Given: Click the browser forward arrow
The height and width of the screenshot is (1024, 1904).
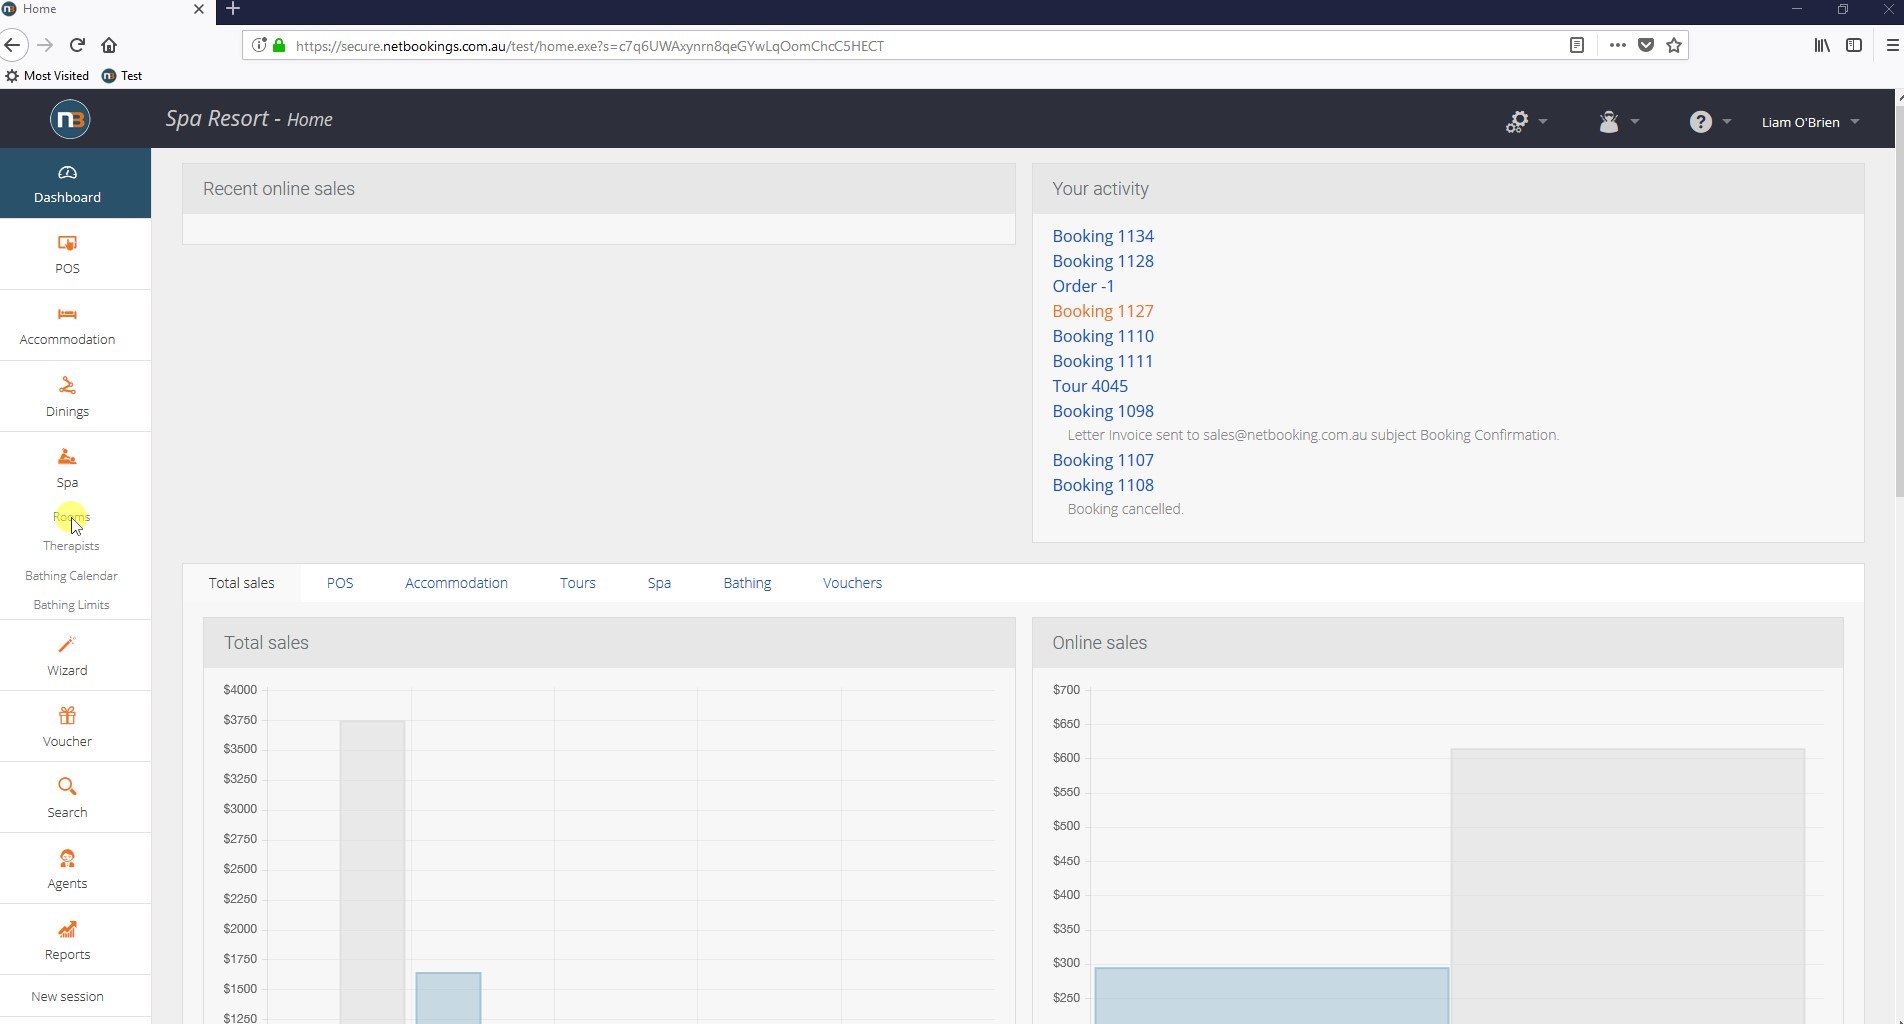Looking at the screenshot, I should coord(45,45).
